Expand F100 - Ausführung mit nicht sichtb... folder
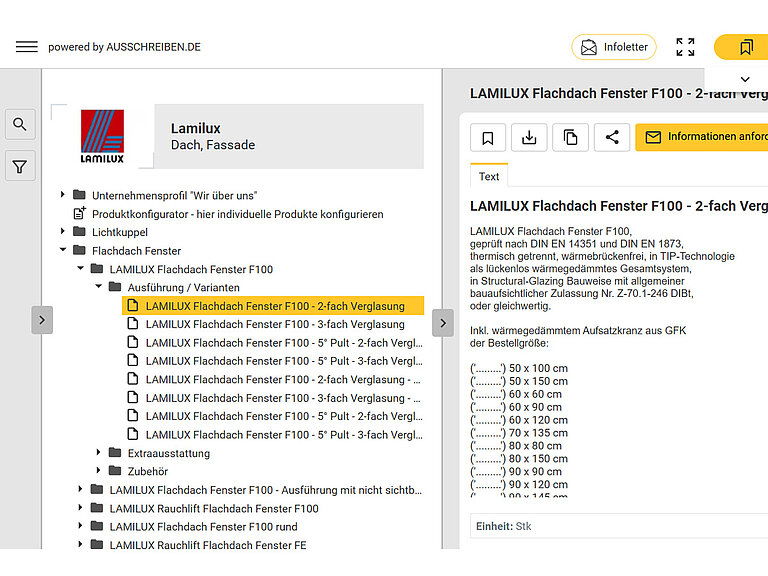 80,489
